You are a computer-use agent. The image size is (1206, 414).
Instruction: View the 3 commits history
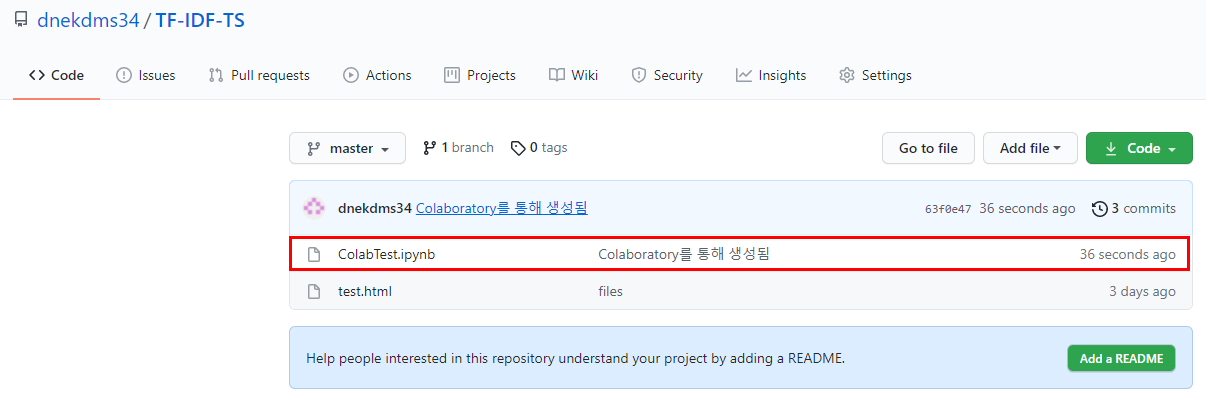click(x=1134, y=209)
